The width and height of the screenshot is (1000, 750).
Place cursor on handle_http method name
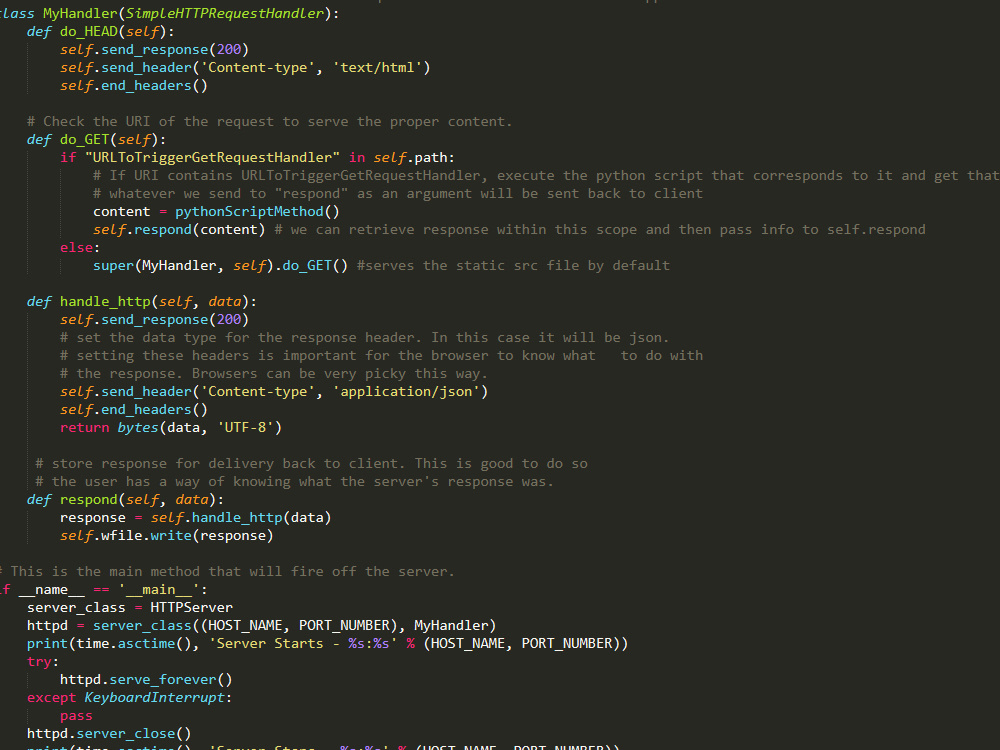click(105, 302)
